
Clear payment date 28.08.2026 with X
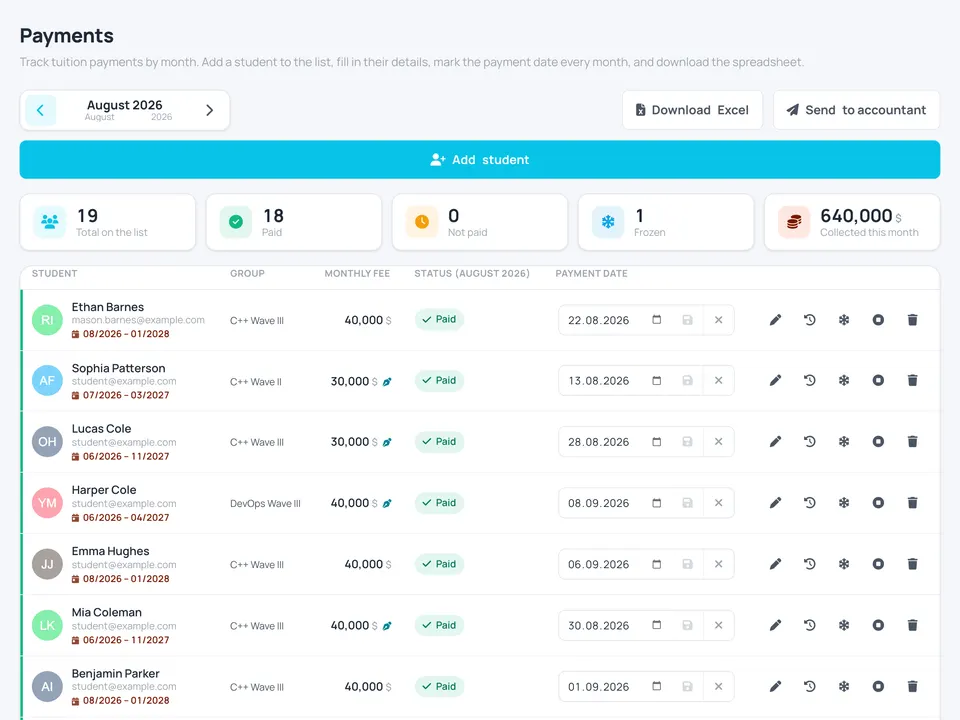pyautogui.click(x=719, y=441)
